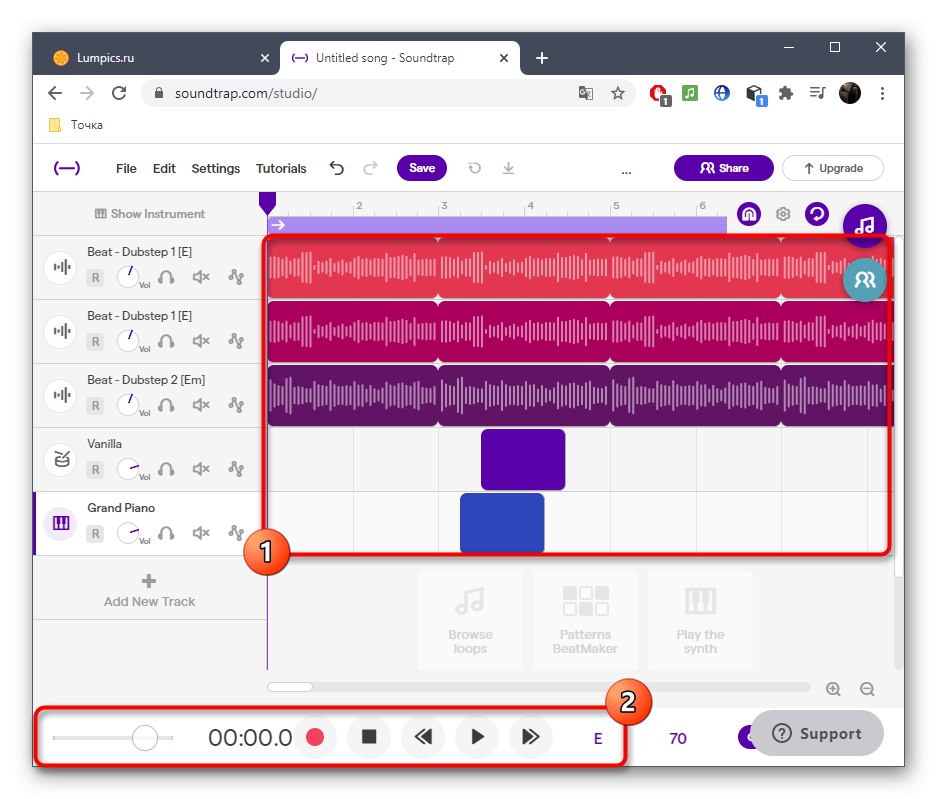Open automation for Beat - Dubstep 2 track

click(237, 405)
